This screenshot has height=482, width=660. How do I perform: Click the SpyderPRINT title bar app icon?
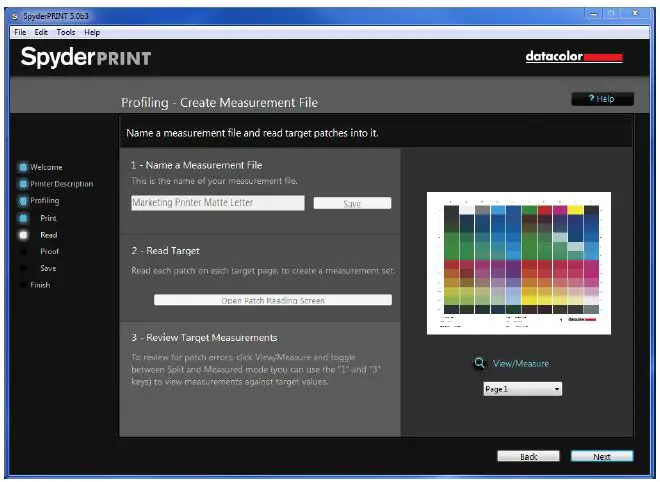[x=15, y=16]
